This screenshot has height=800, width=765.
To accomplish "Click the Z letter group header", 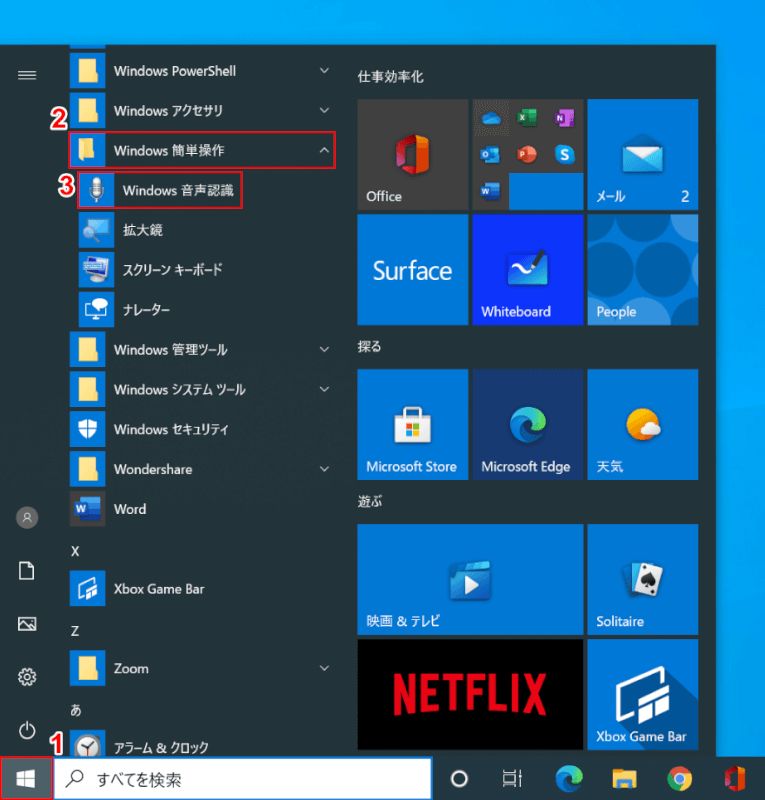I will (75, 631).
